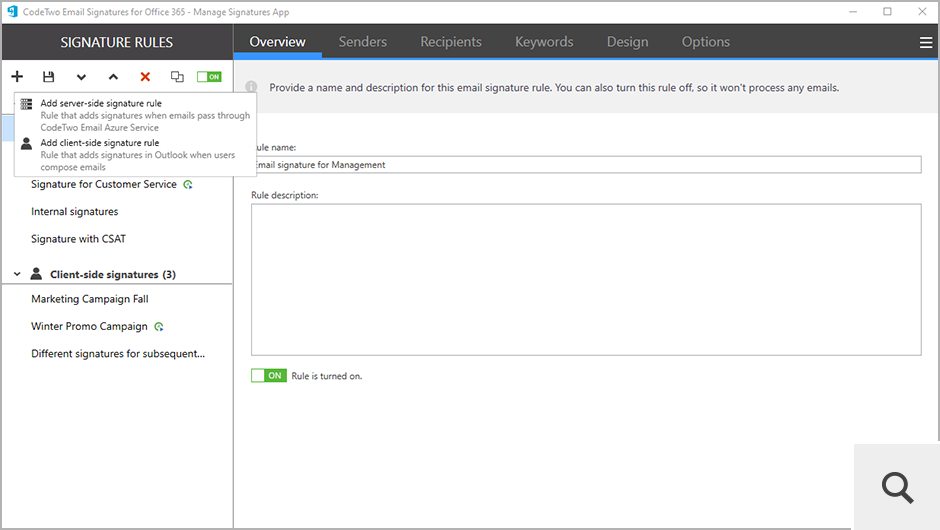The image size is (940, 530).
Task: Open the Recipients tab
Action: (451, 42)
